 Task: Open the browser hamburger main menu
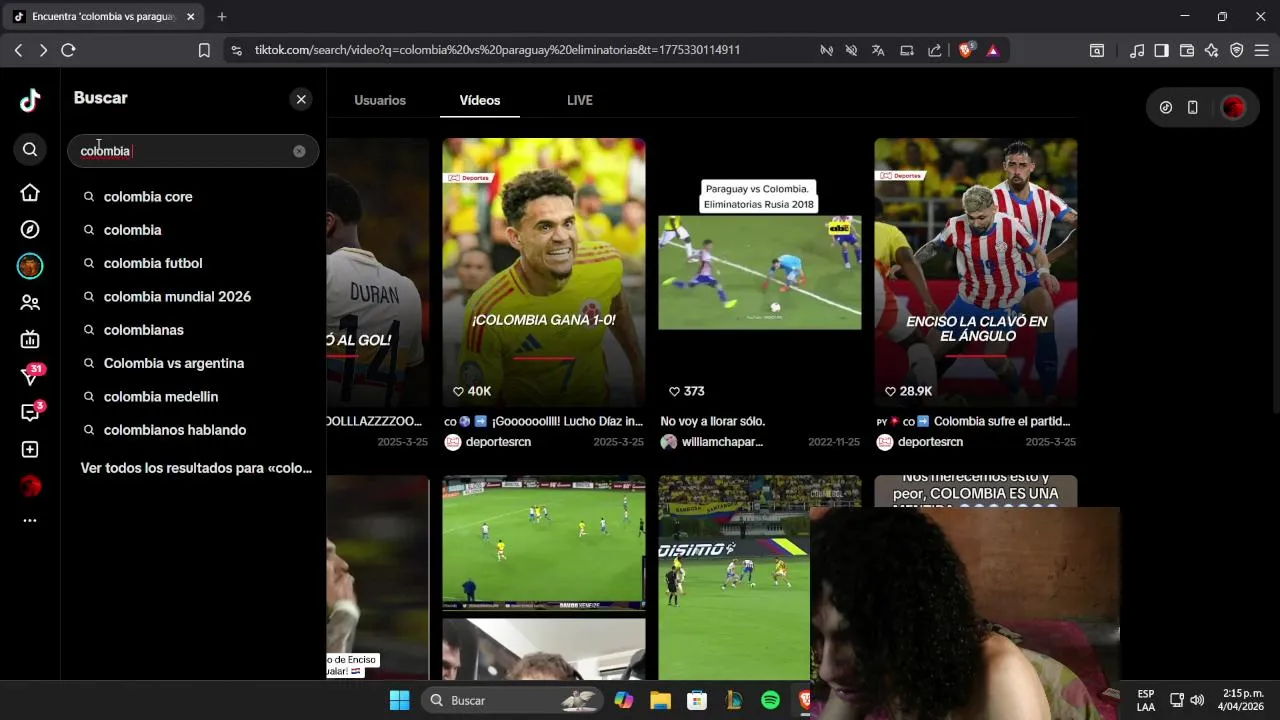pos(1262,50)
